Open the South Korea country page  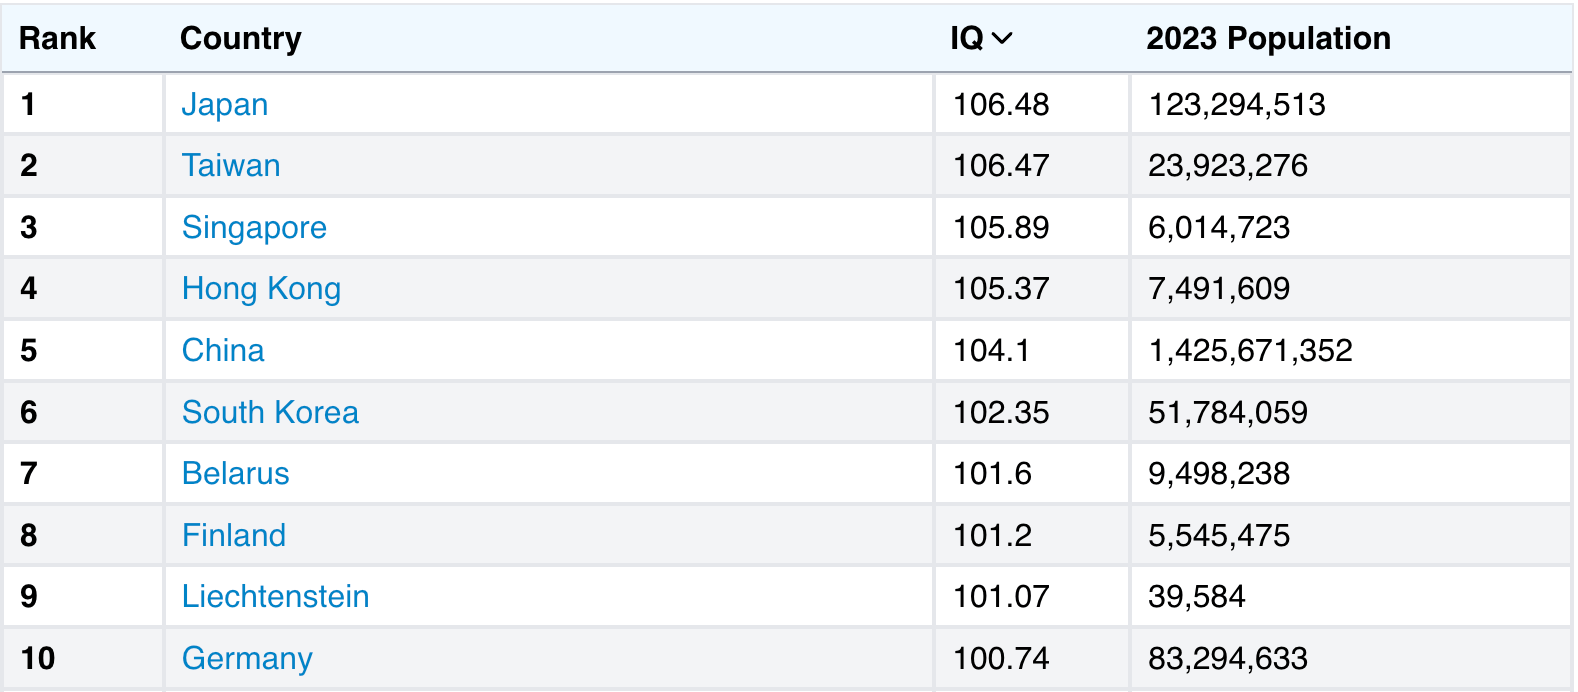coord(270,412)
